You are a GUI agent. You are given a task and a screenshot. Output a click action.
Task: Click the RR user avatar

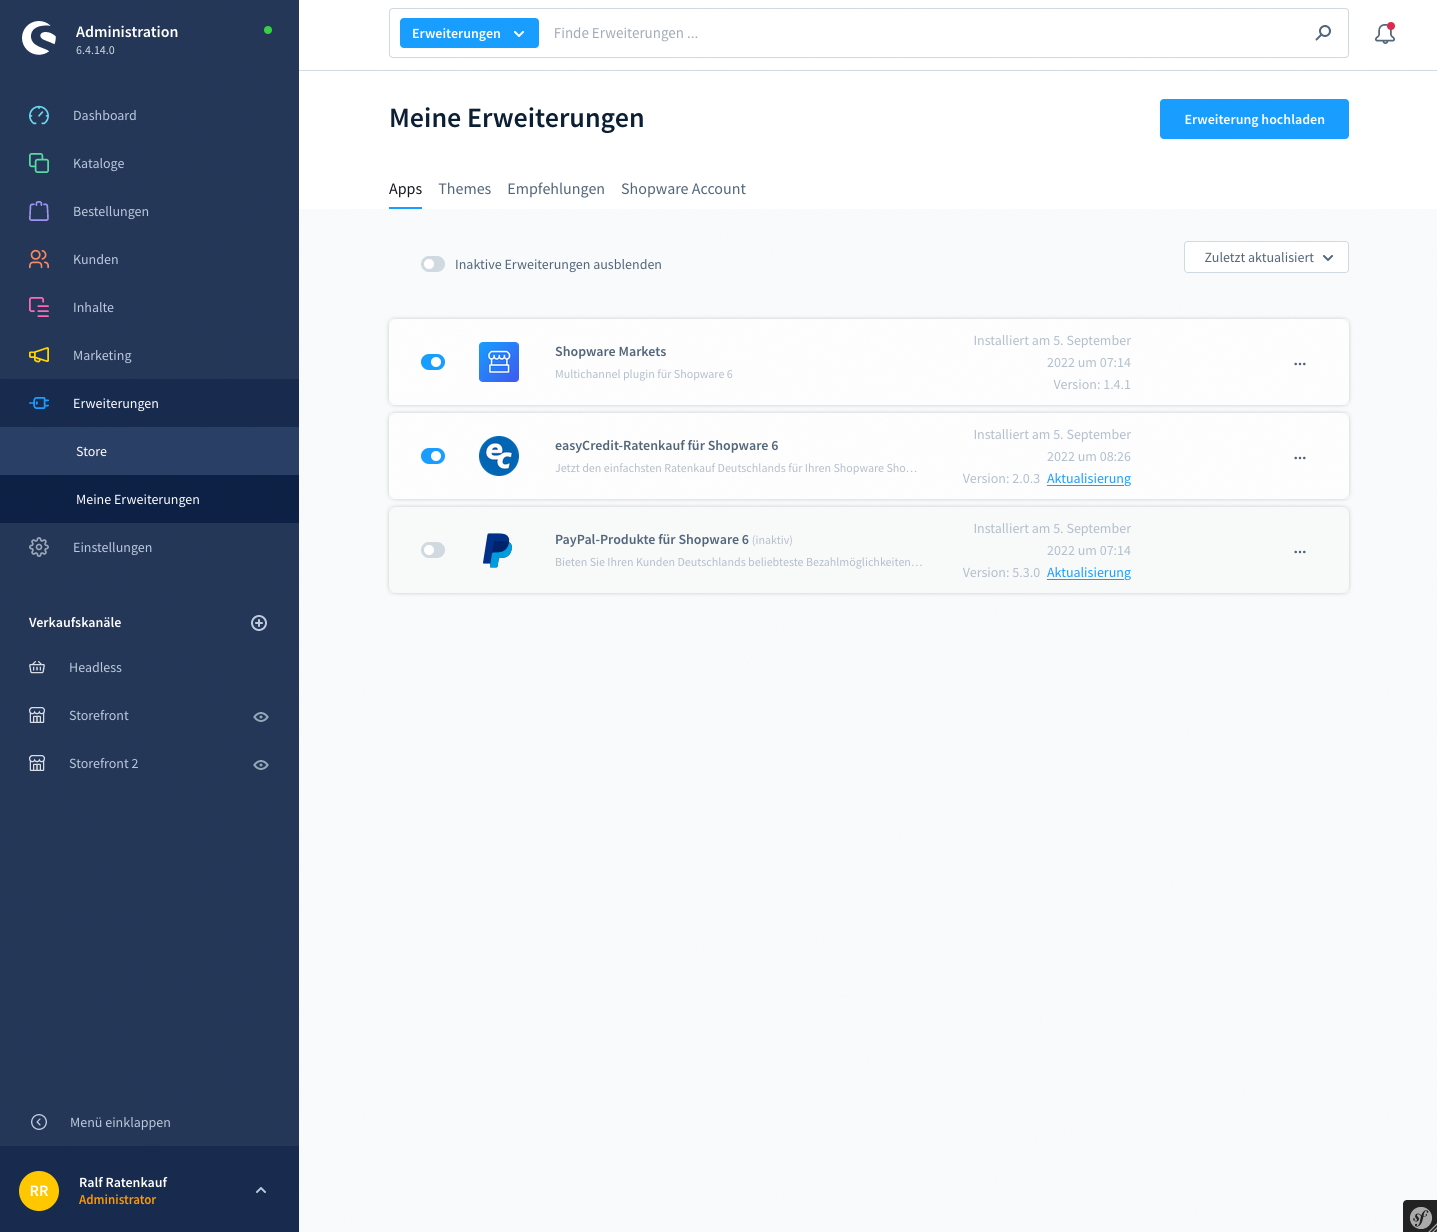pos(39,1190)
